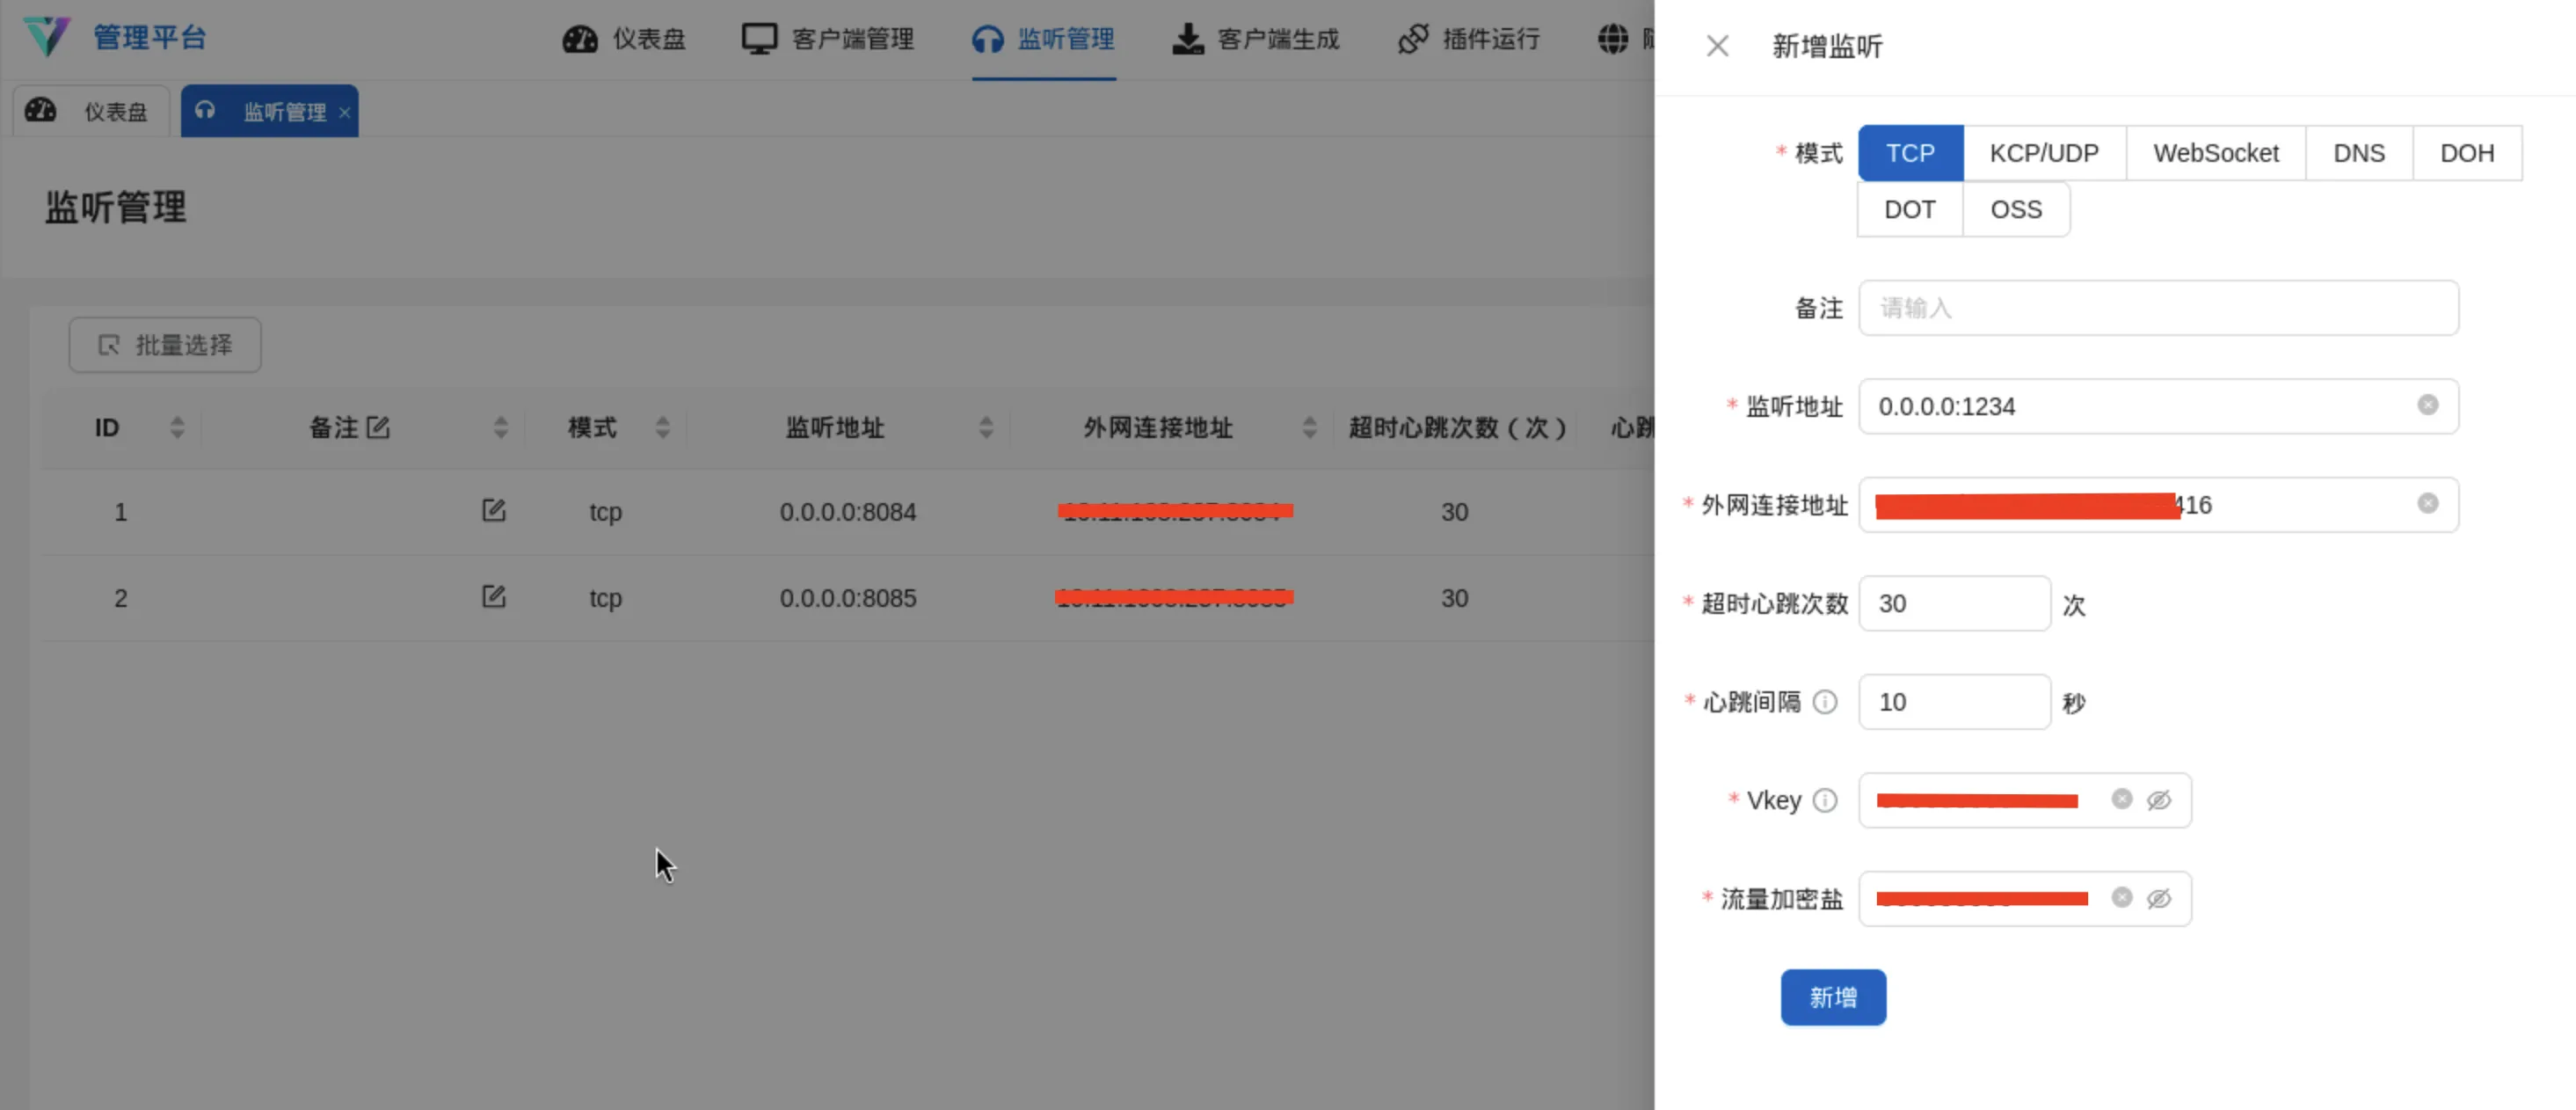Sort by 模式 column arrows

662,428
